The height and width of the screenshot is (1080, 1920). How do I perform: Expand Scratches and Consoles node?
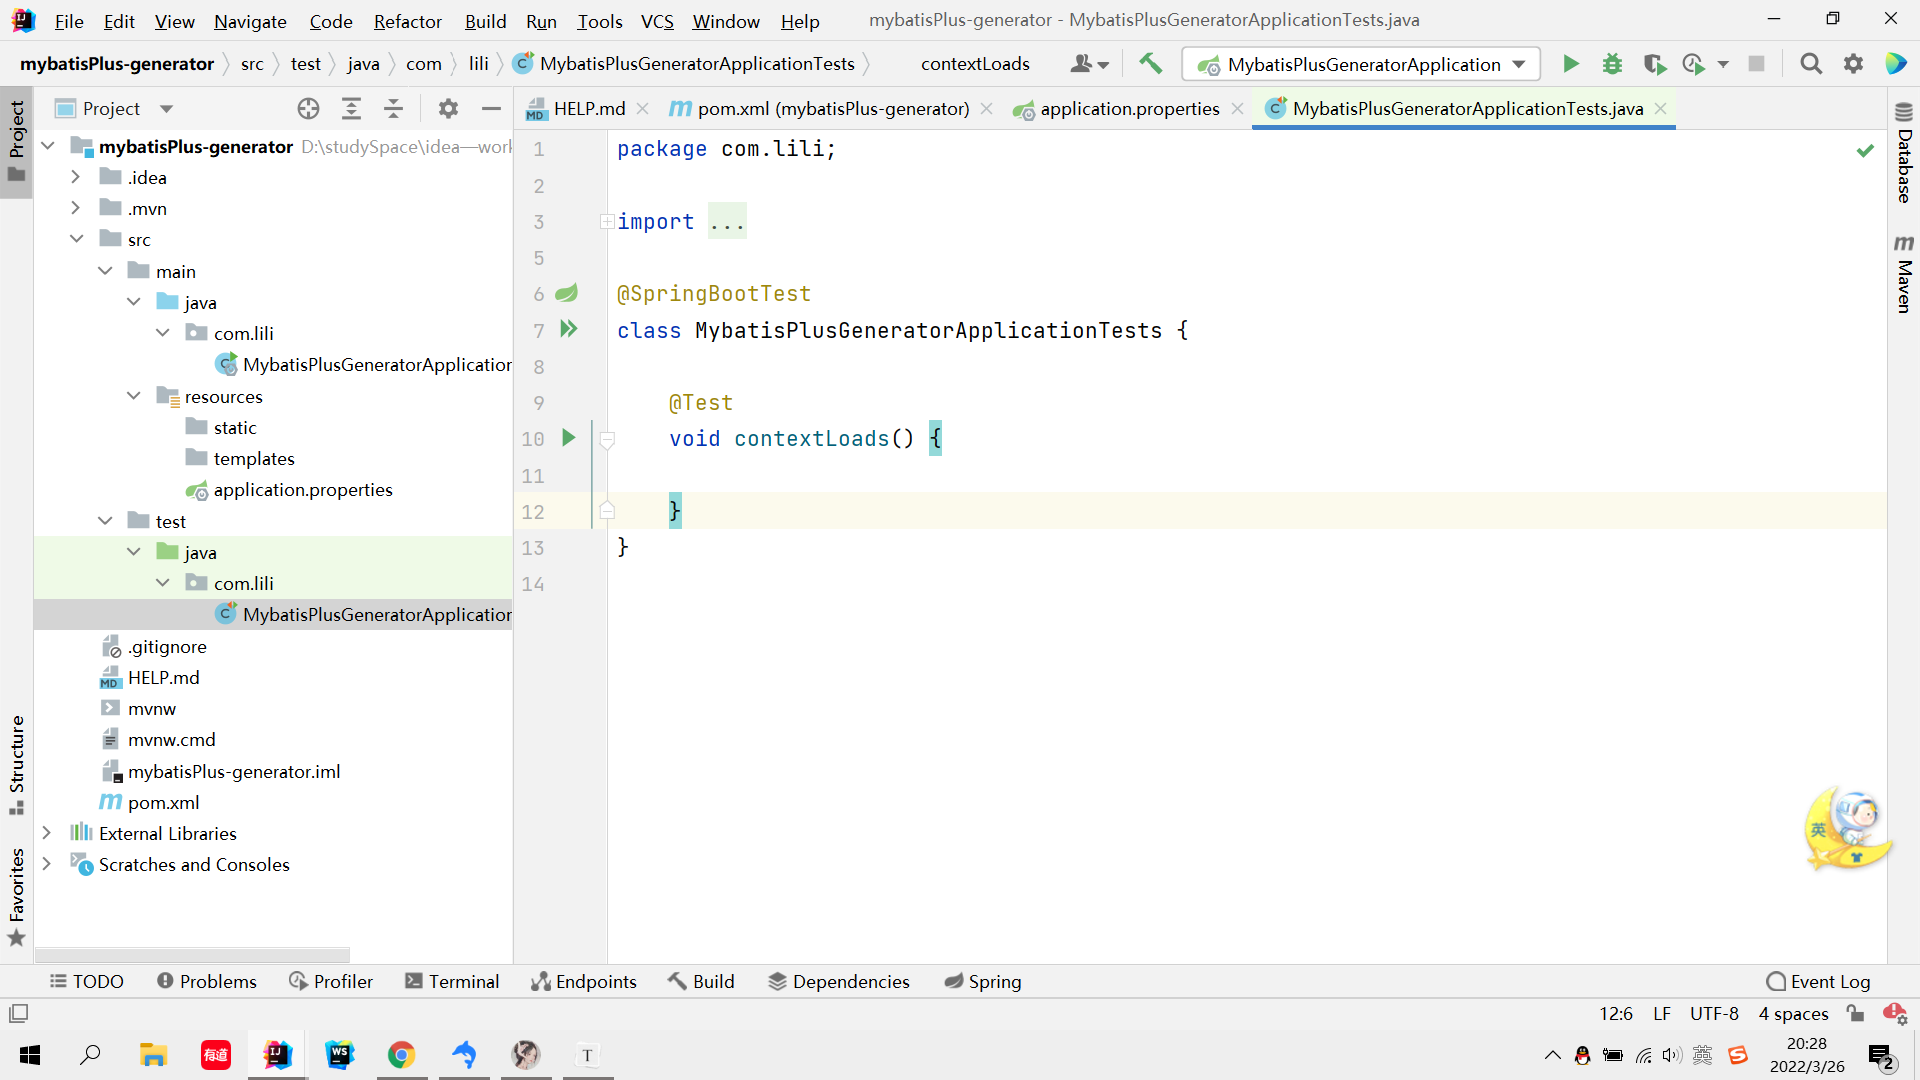tap(47, 864)
